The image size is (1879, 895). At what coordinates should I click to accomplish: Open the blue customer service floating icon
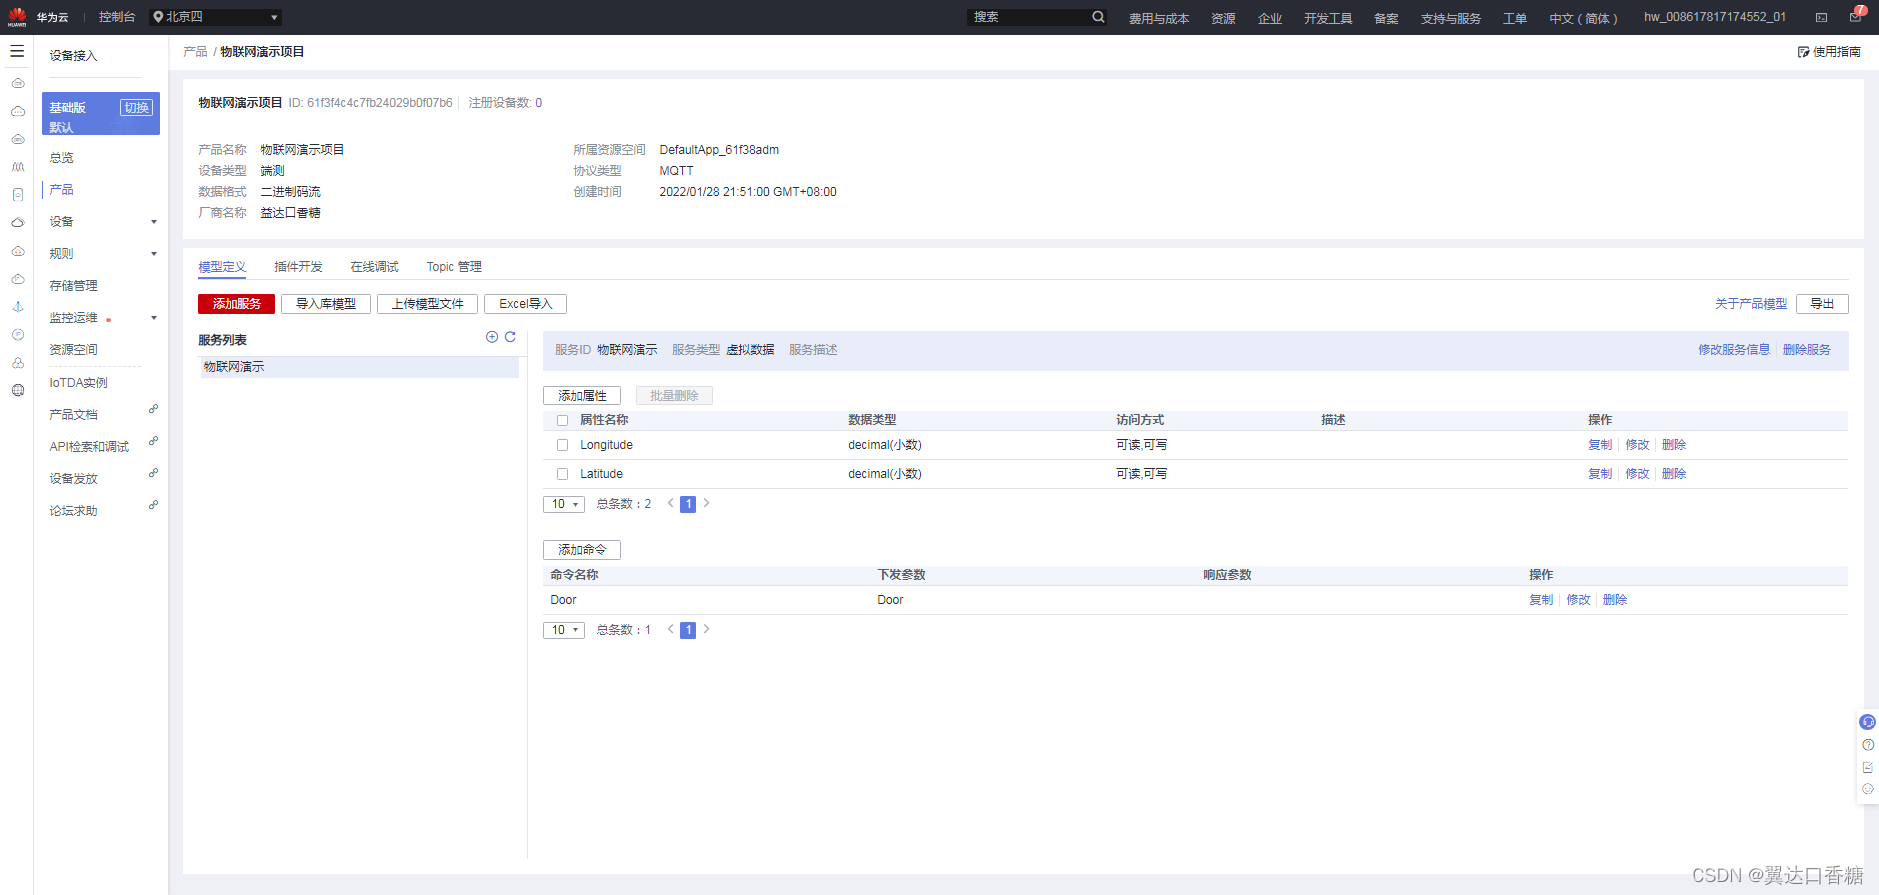[x=1867, y=722]
